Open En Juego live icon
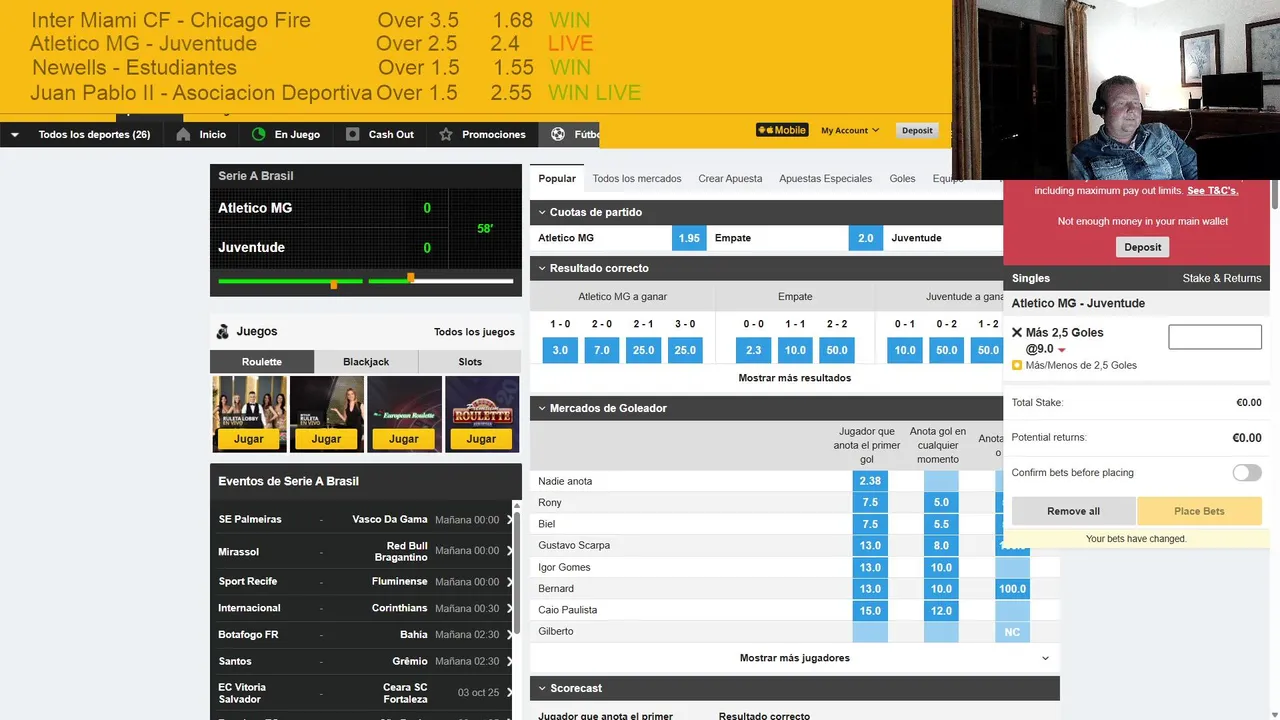The height and width of the screenshot is (720, 1280). [258, 134]
